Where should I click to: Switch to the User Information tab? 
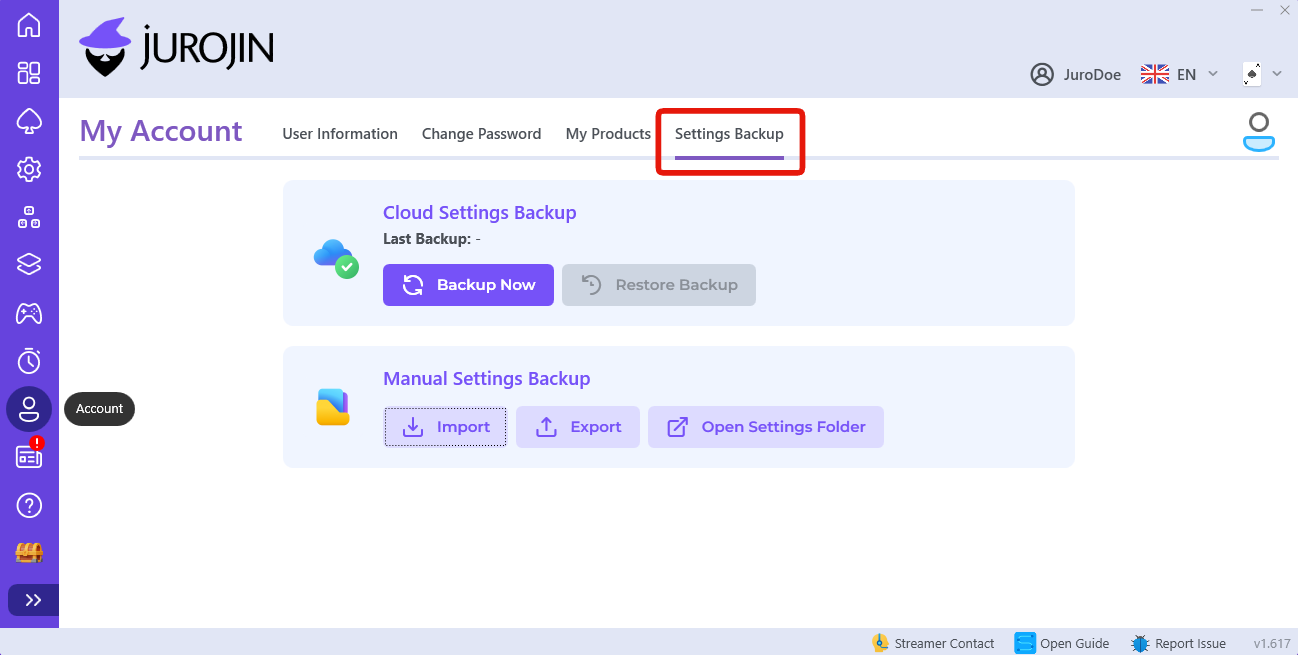point(340,133)
